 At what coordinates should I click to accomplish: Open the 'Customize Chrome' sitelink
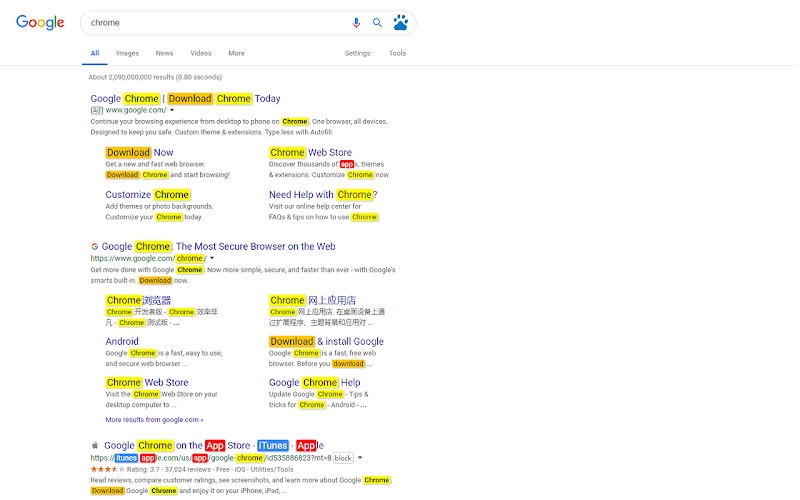point(148,195)
